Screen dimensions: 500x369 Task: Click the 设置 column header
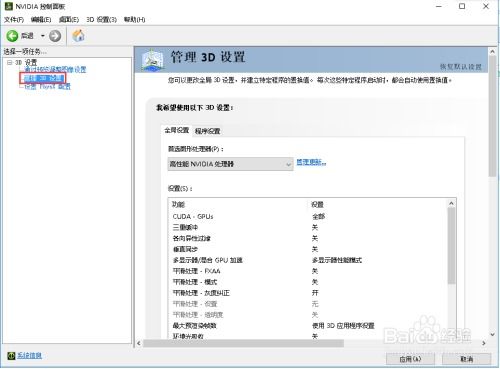[317, 204]
